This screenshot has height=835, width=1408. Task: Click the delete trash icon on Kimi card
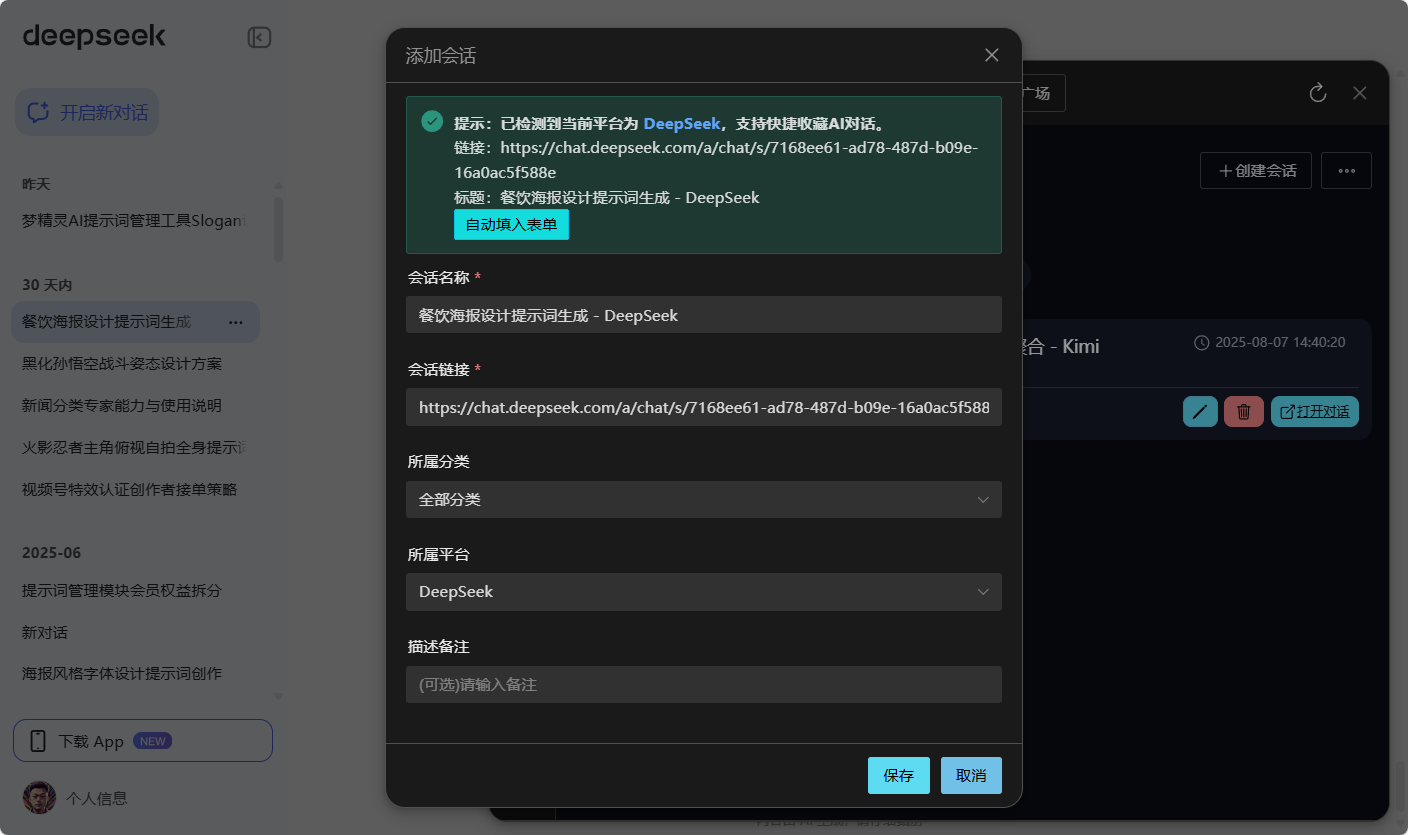click(1244, 412)
